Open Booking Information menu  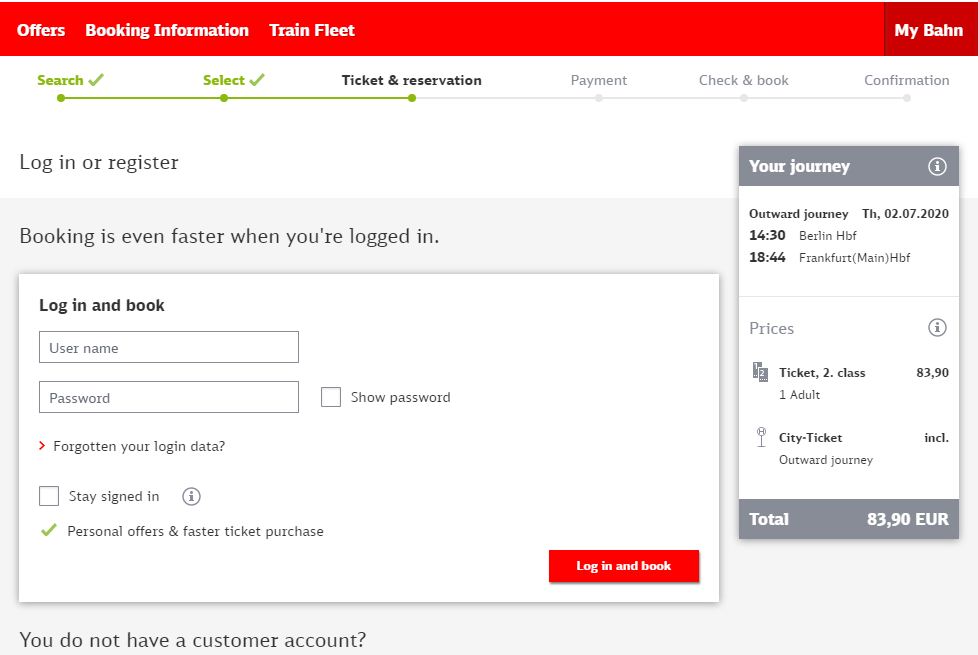click(x=167, y=30)
